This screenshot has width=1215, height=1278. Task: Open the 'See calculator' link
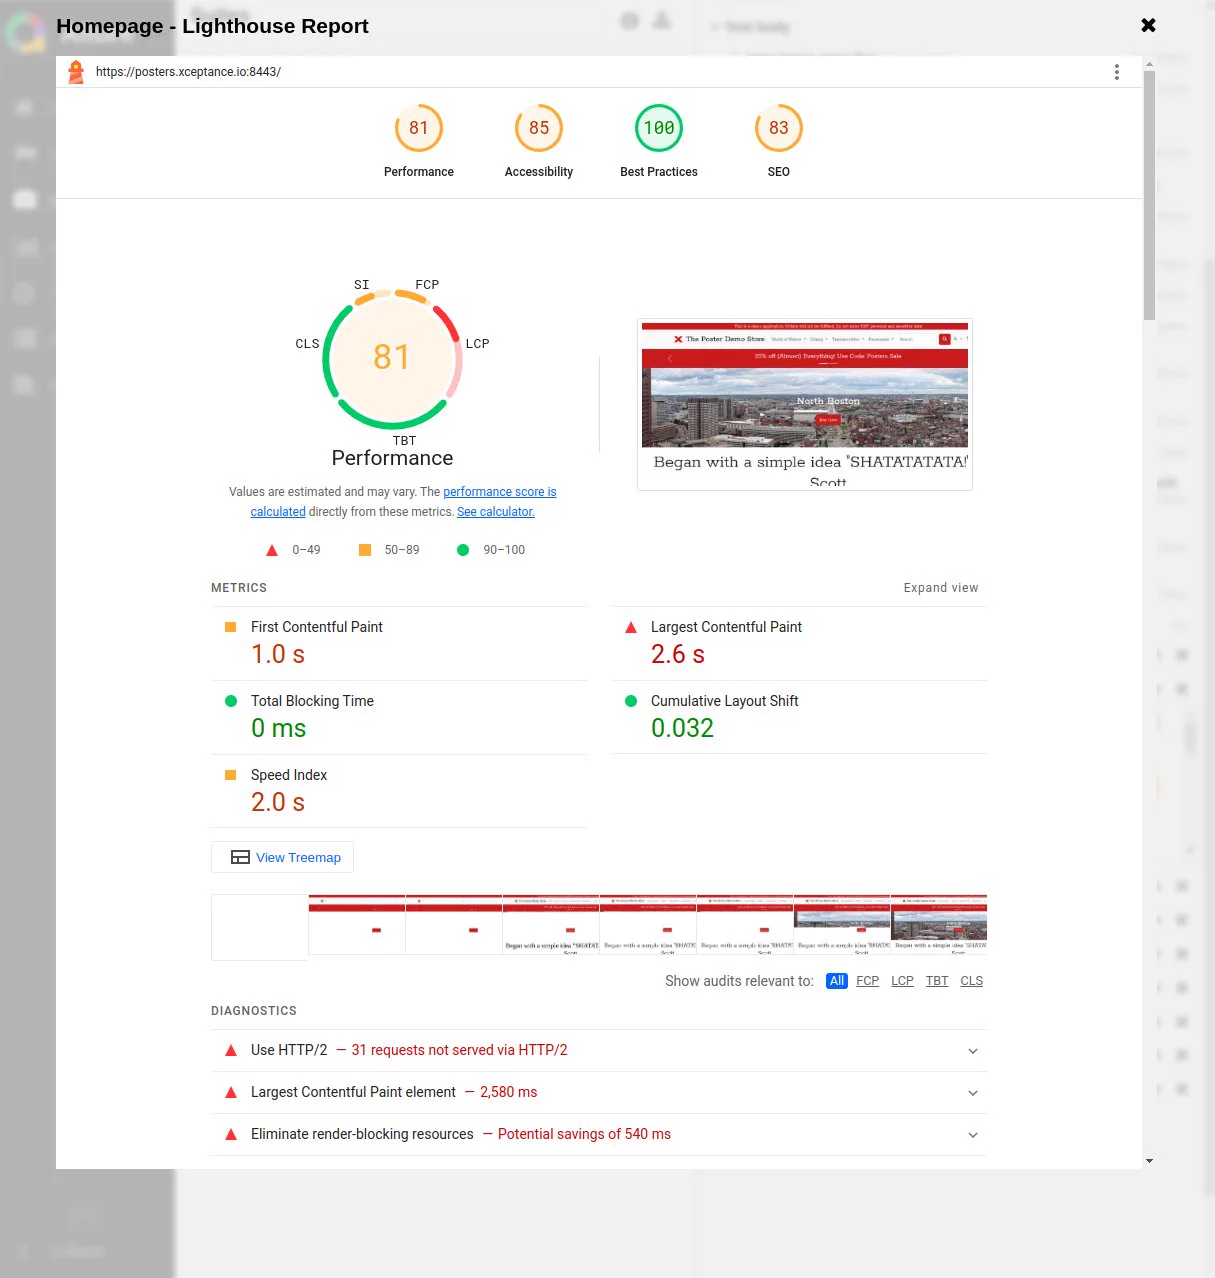[496, 512]
